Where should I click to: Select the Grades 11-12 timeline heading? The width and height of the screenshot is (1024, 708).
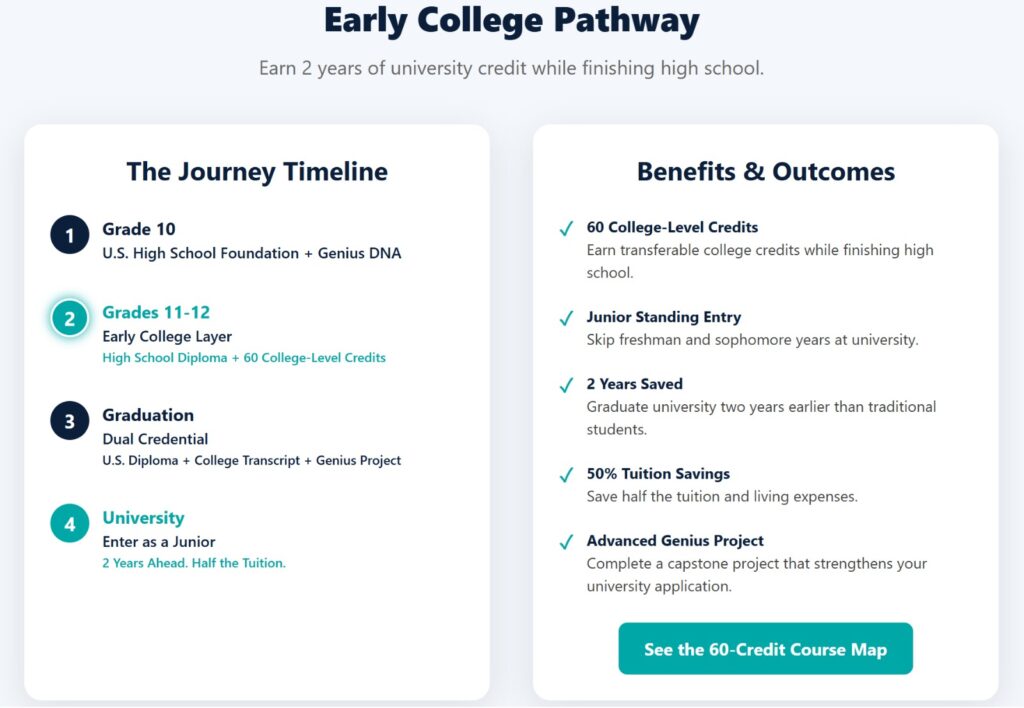tap(156, 312)
